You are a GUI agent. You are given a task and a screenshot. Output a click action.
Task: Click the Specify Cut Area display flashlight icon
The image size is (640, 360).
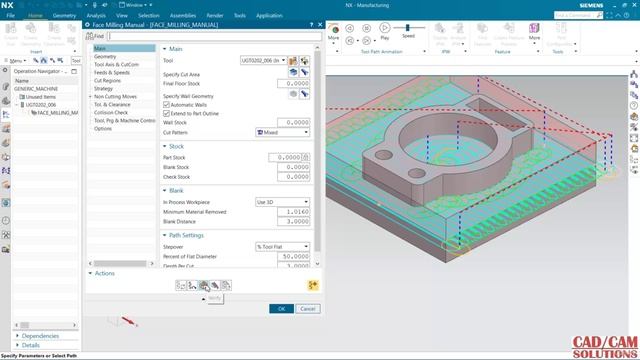(x=304, y=72)
